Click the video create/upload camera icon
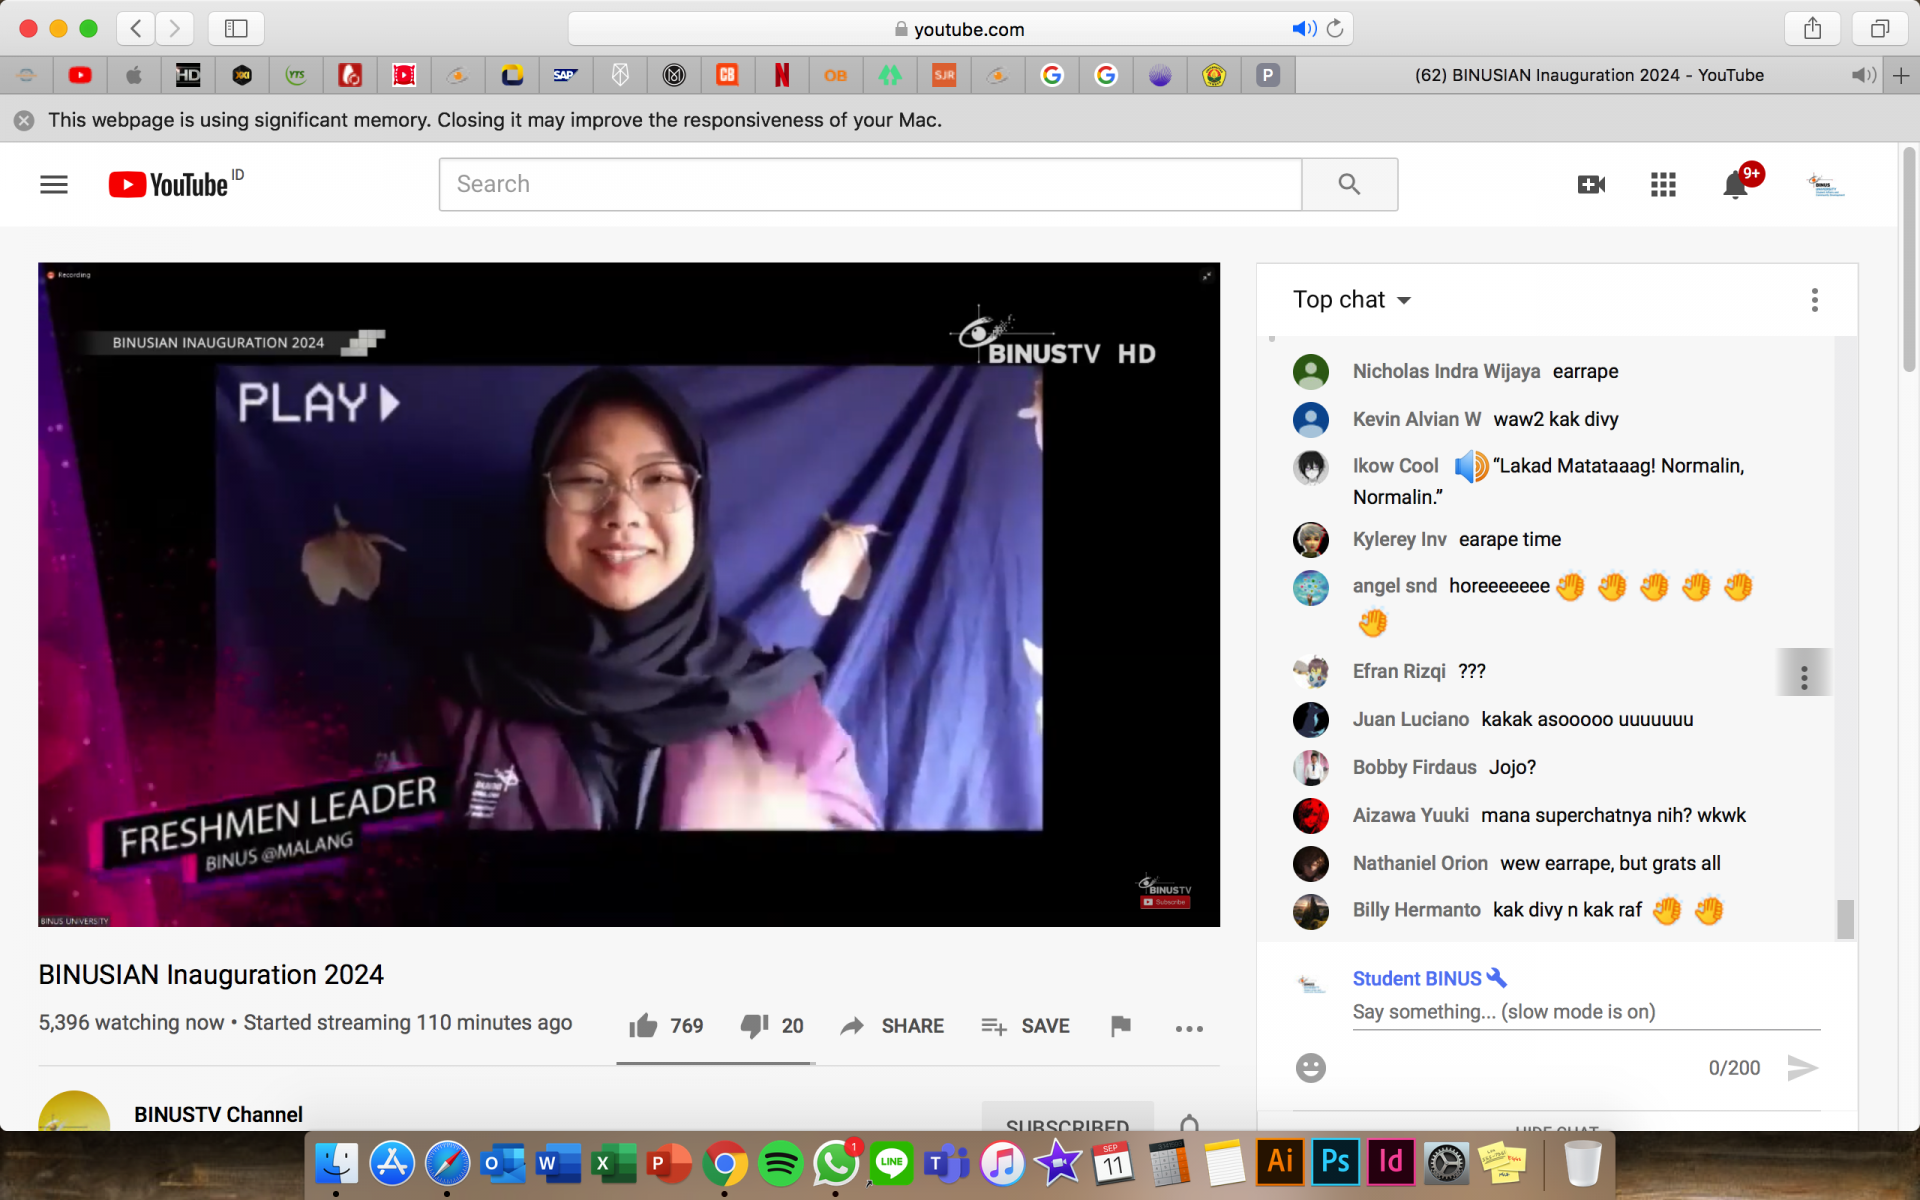Image resolution: width=1920 pixels, height=1200 pixels. click(x=1590, y=184)
